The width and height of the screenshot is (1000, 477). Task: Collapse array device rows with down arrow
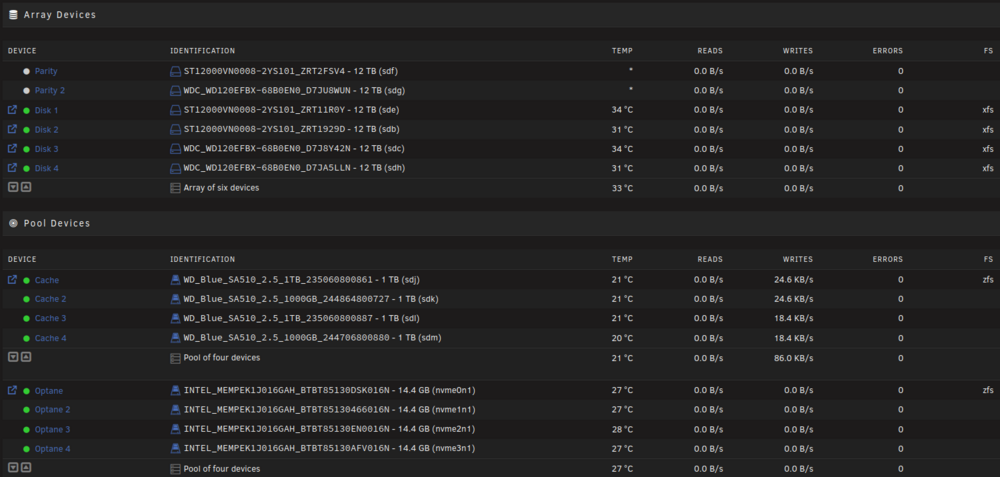pos(12,187)
